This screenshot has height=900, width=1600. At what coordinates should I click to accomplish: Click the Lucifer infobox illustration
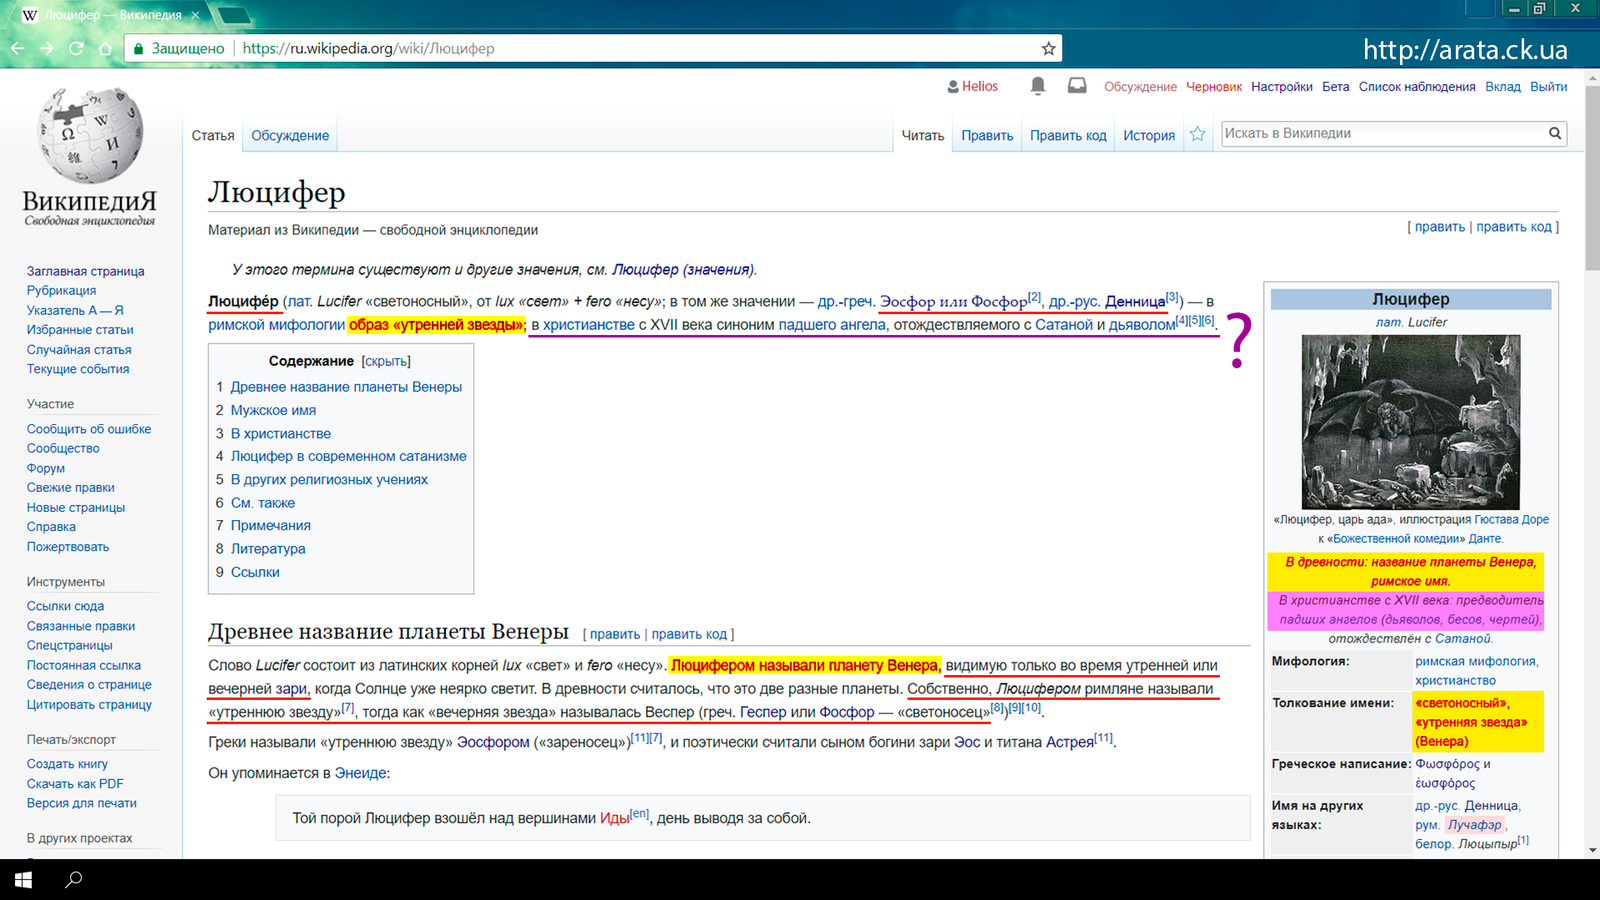click(1410, 422)
